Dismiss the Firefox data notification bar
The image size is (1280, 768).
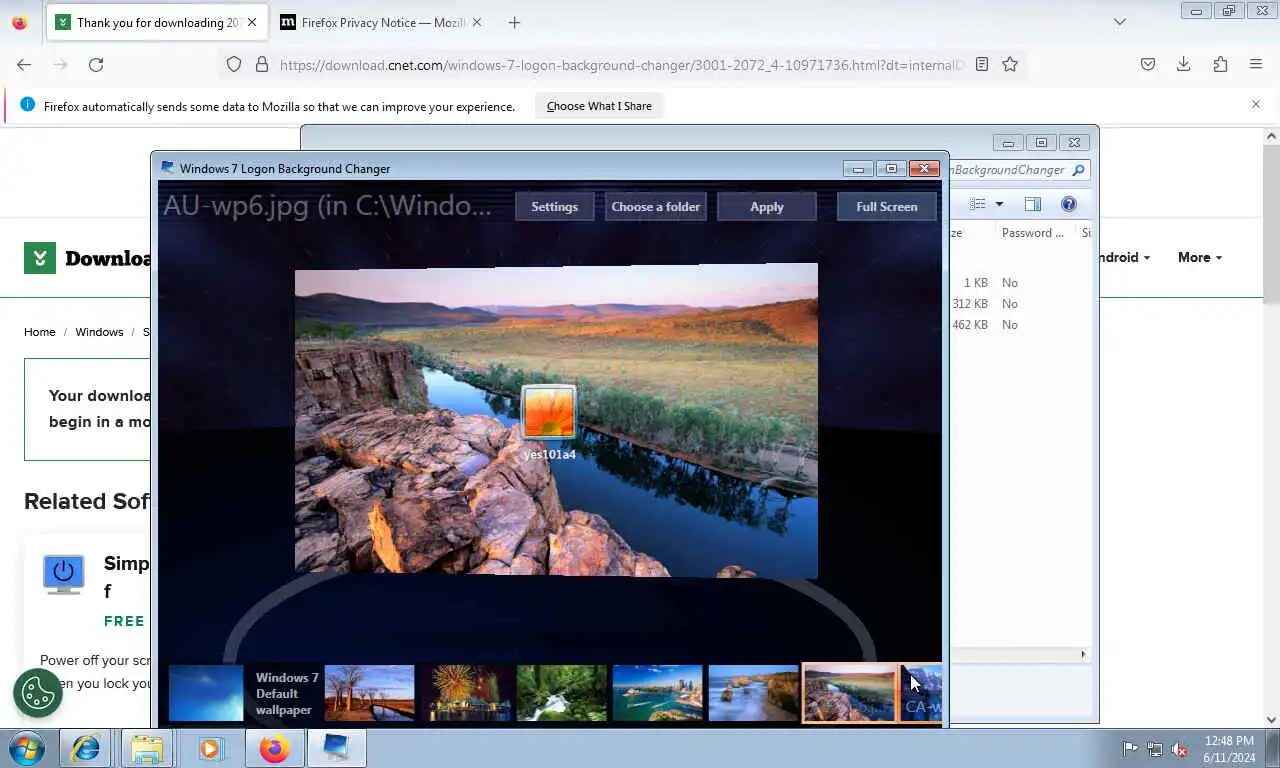click(1256, 104)
